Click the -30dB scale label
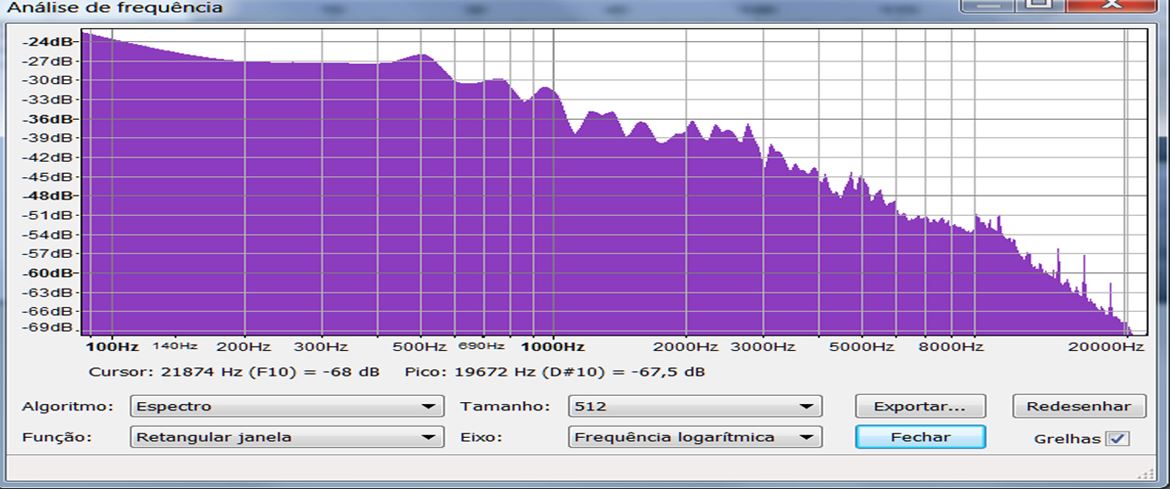The height and width of the screenshot is (489, 1170). point(46,80)
